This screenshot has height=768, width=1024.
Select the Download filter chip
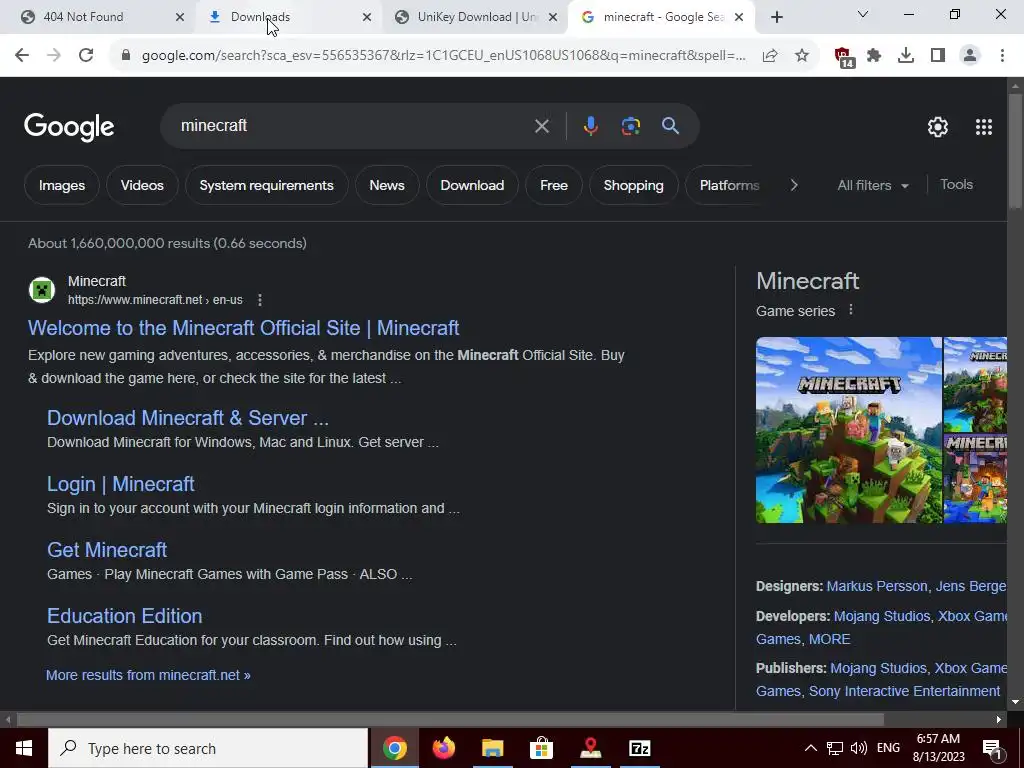(472, 185)
